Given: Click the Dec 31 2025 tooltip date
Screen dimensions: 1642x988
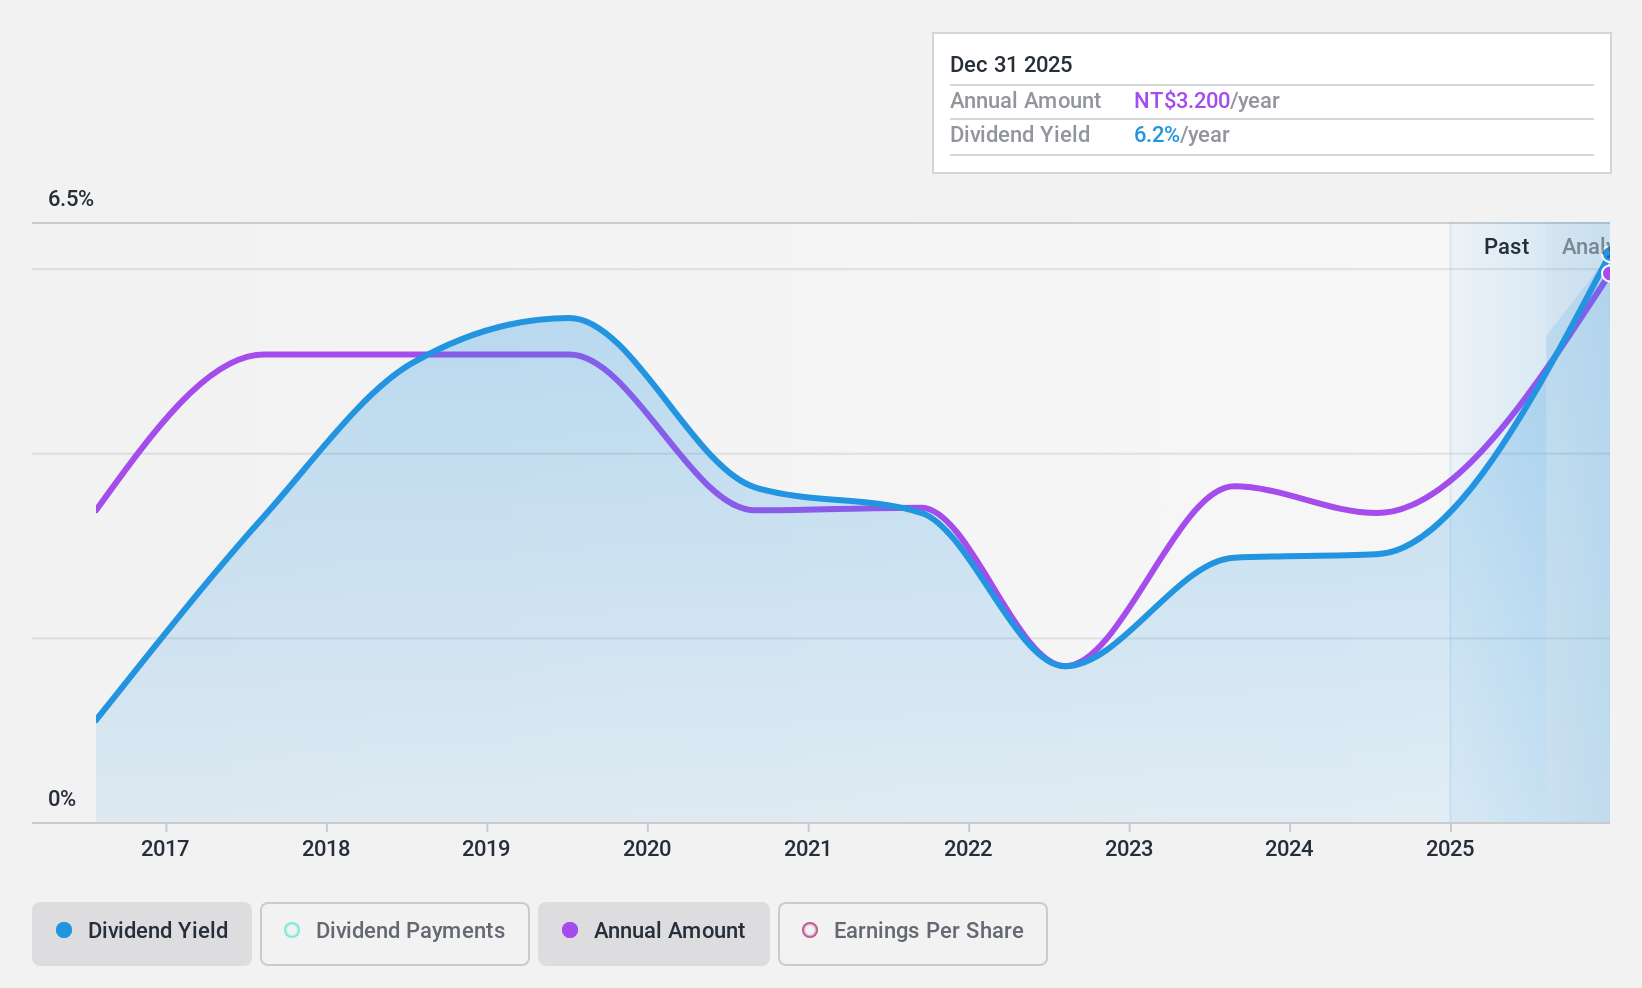Looking at the screenshot, I should click(1011, 65).
